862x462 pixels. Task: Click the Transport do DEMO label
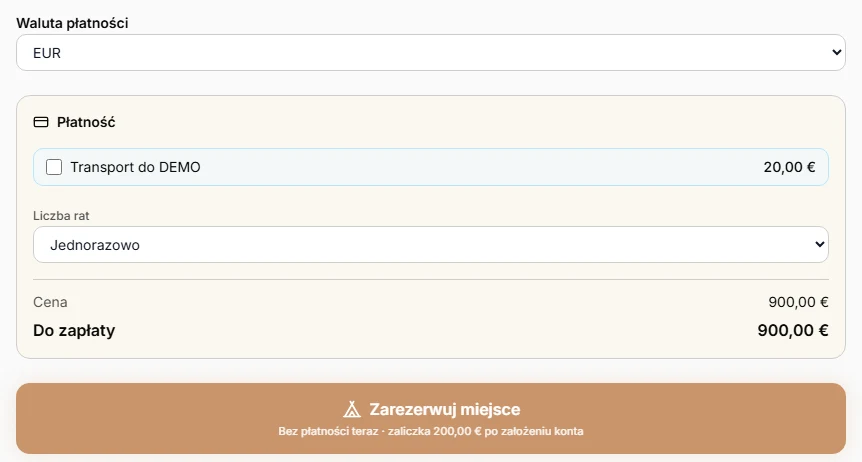[x=135, y=167]
